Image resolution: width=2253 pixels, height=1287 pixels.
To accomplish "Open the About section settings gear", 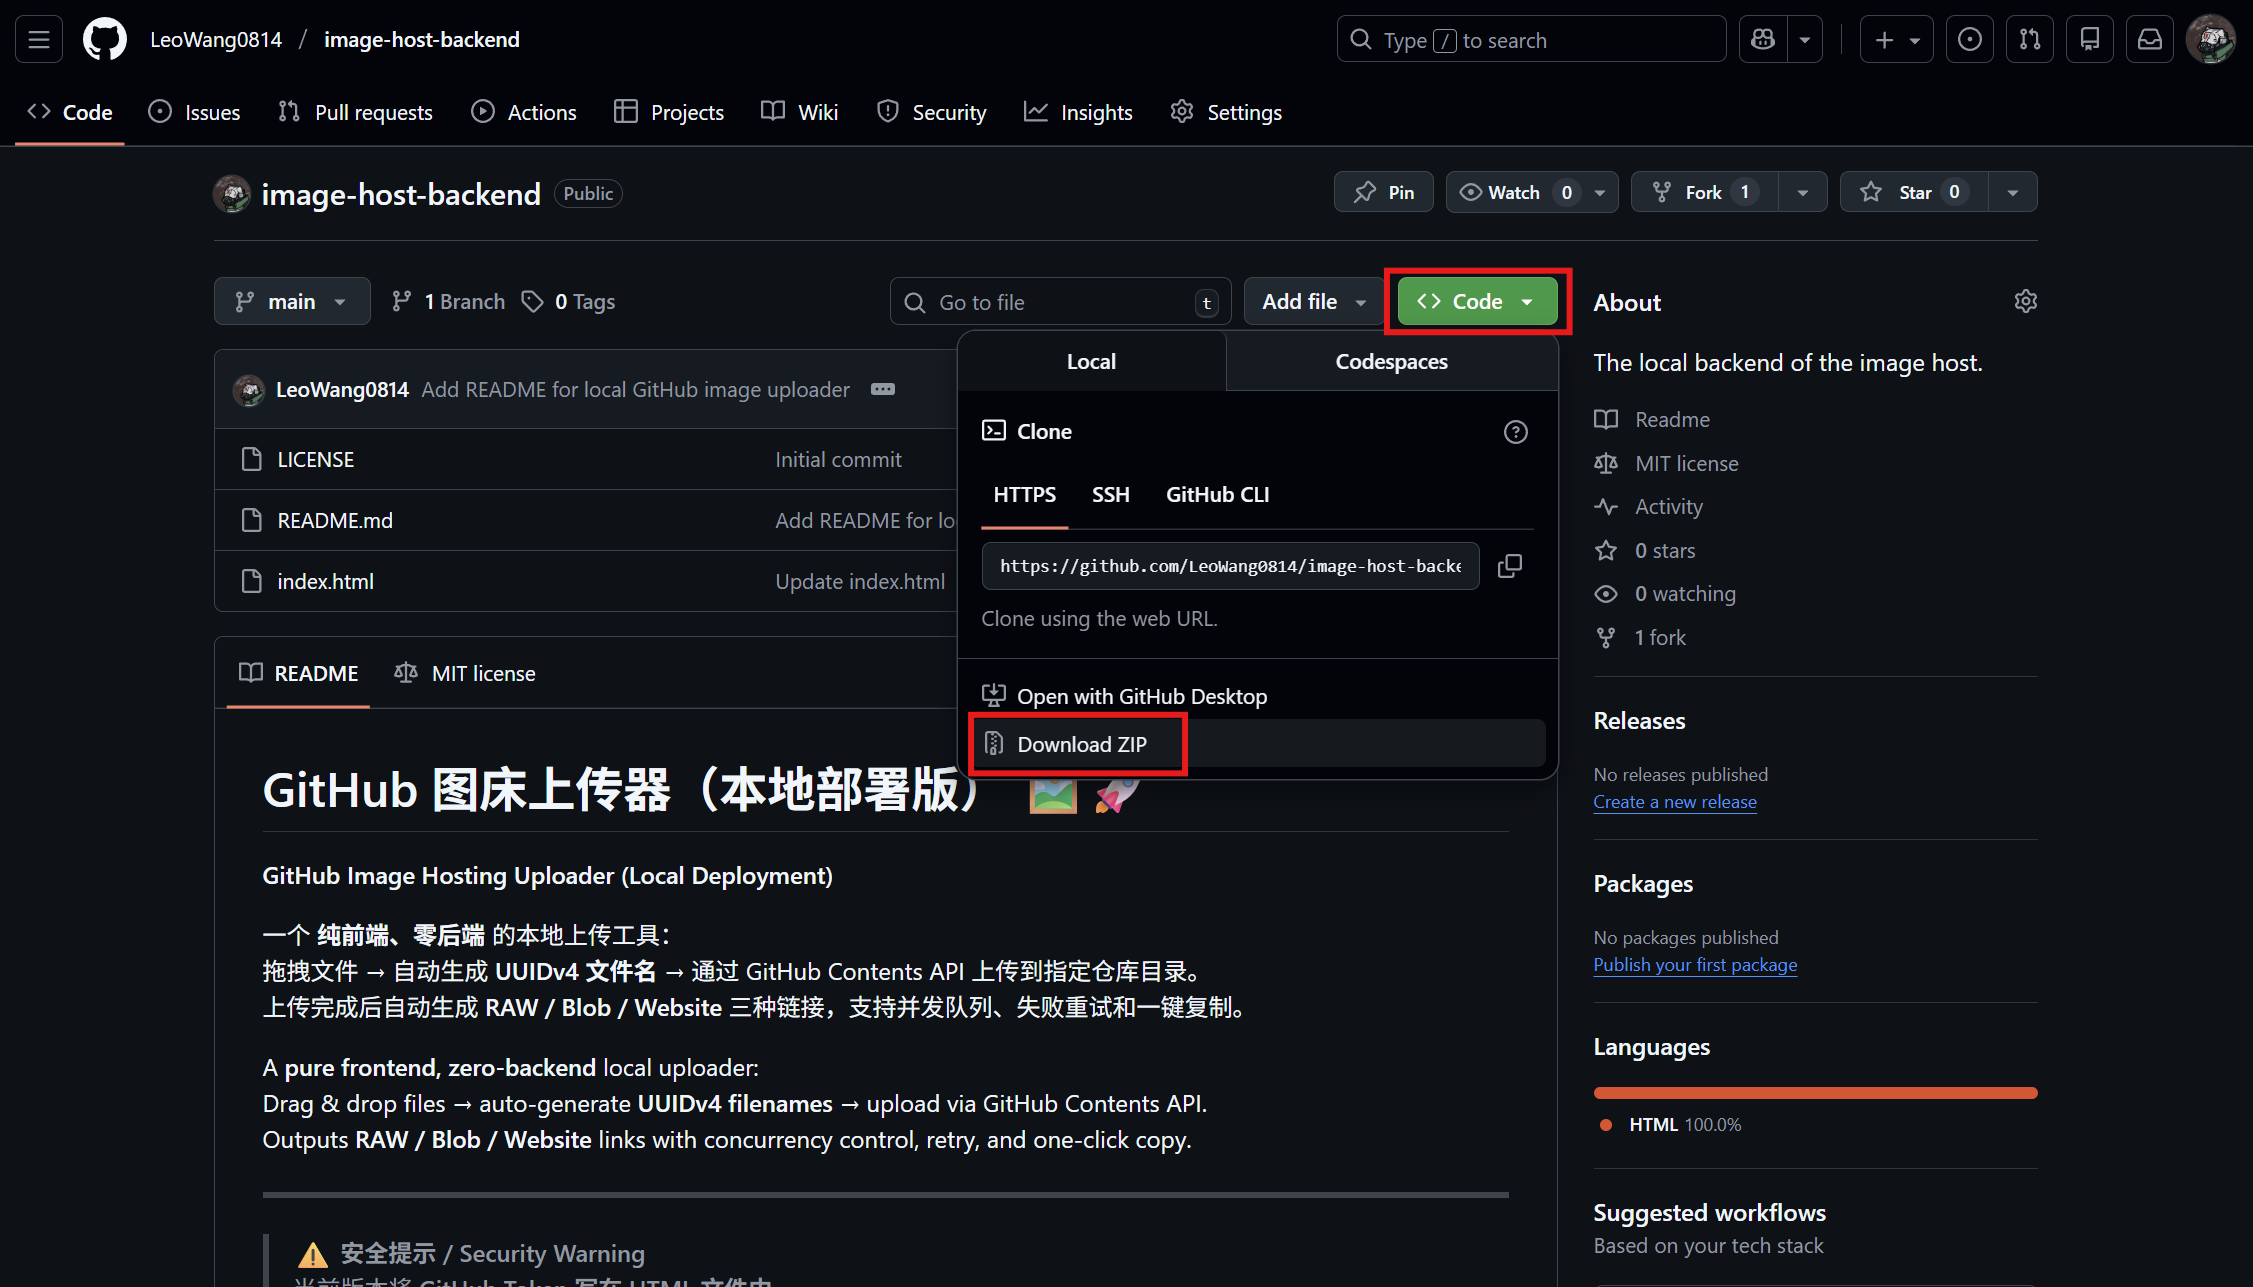I will click(x=2025, y=301).
